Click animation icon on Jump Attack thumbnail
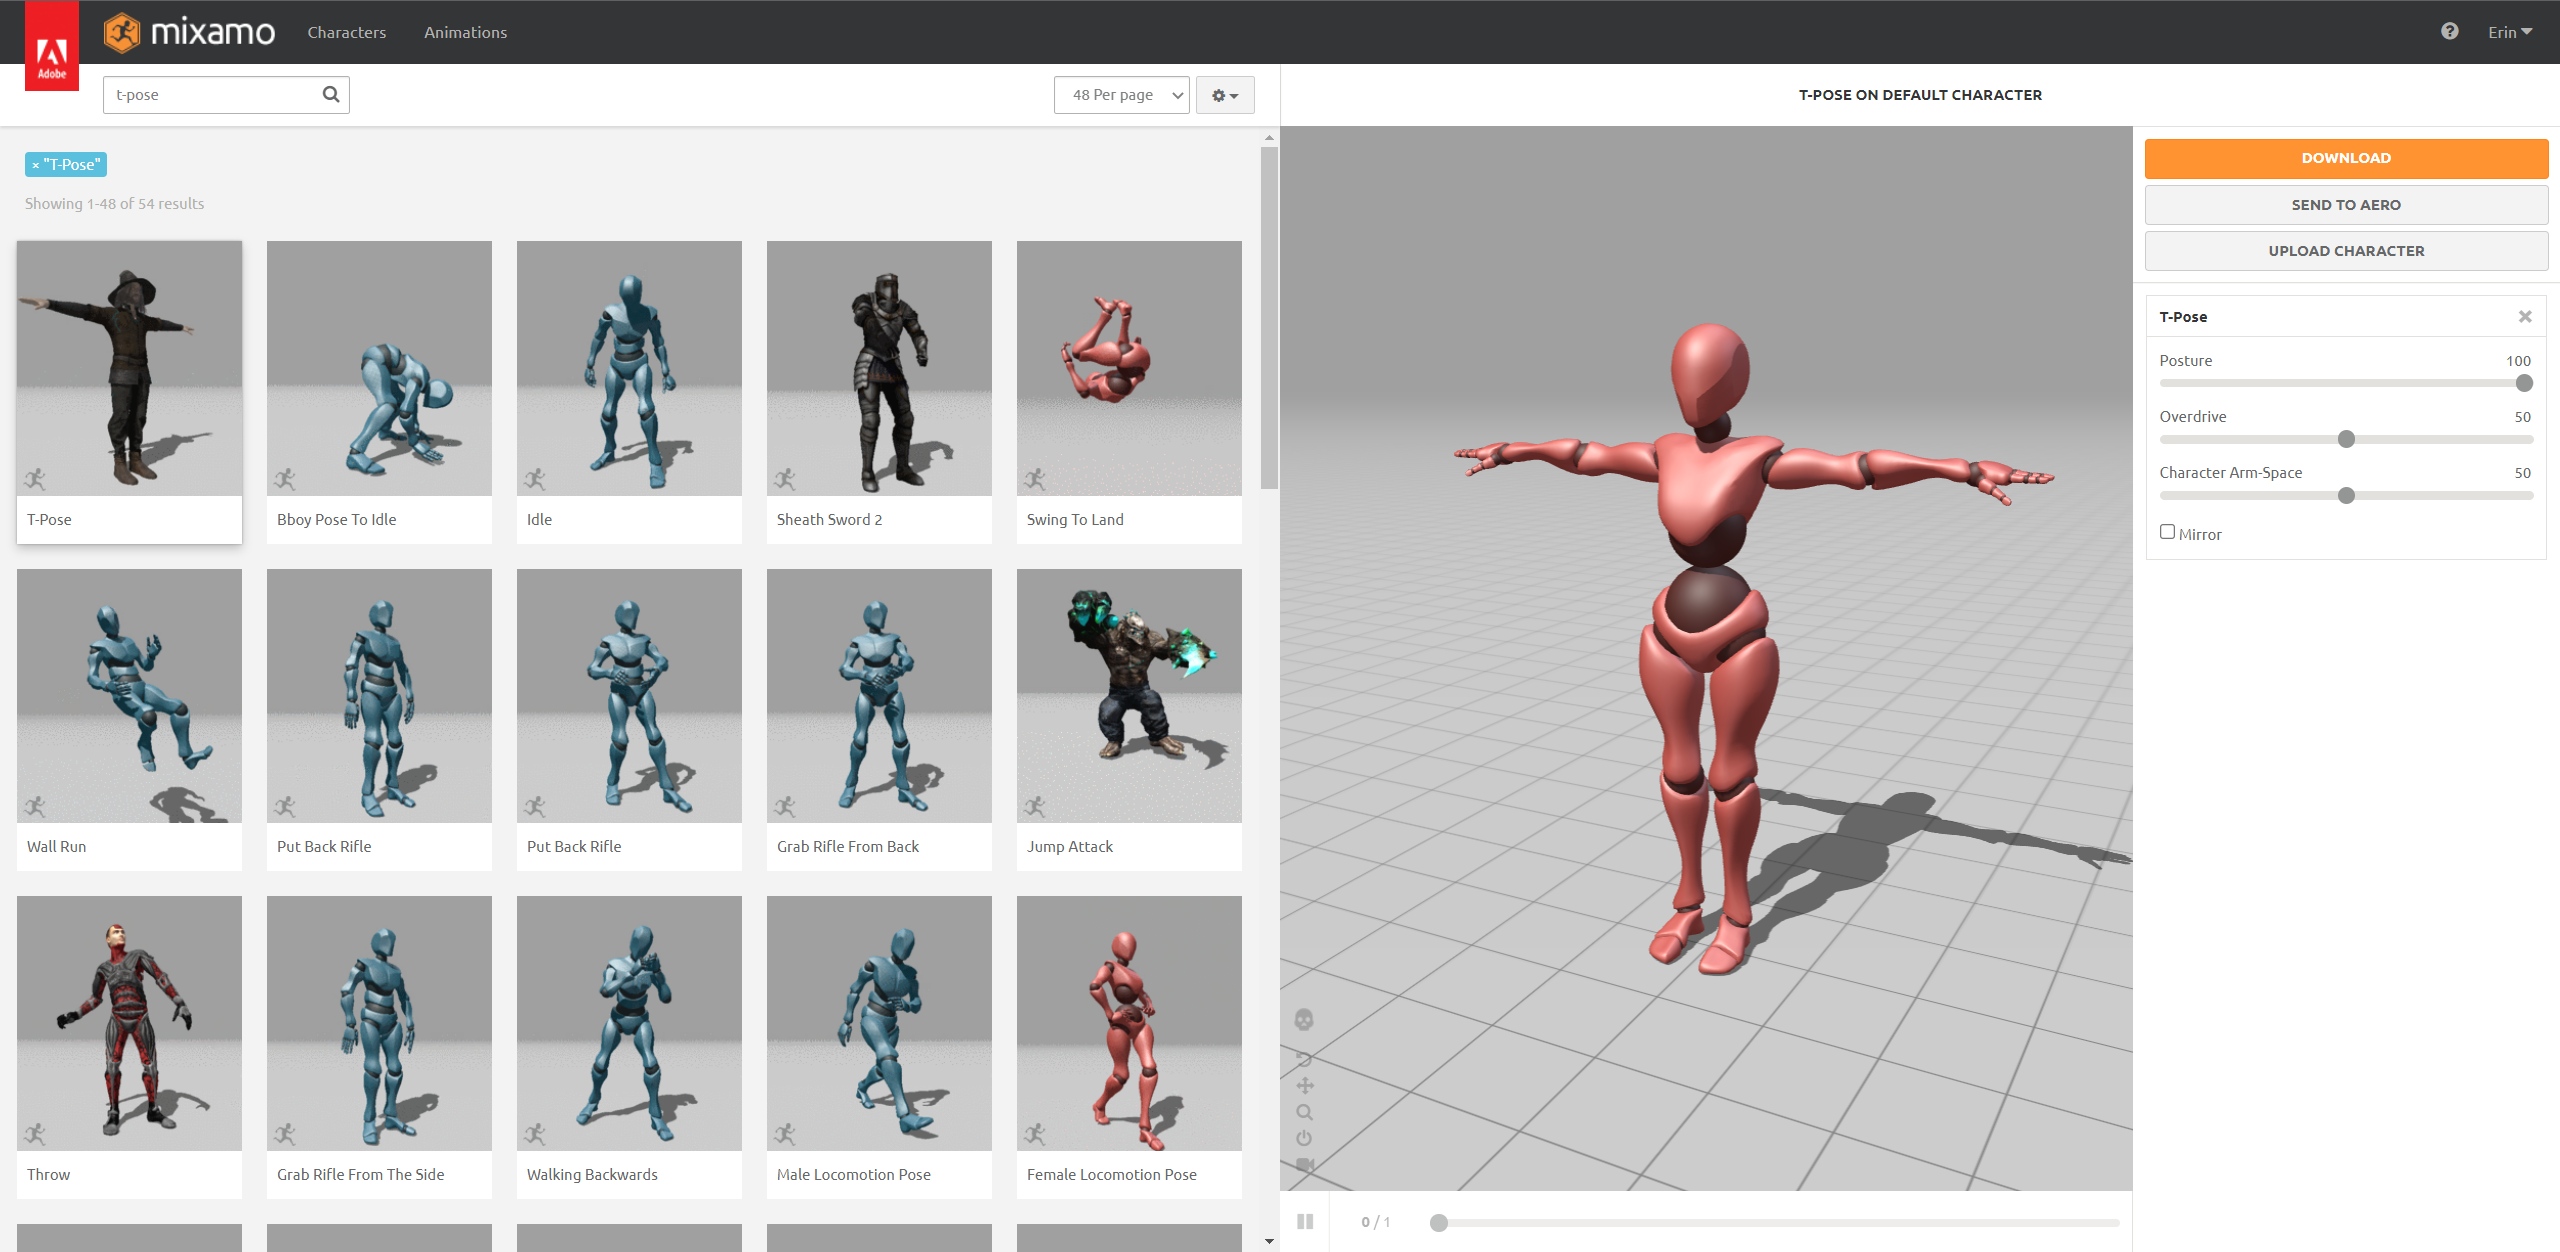Image resolution: width=2560 pixels, height=1252 pixels. click(x=1036, y=806)
